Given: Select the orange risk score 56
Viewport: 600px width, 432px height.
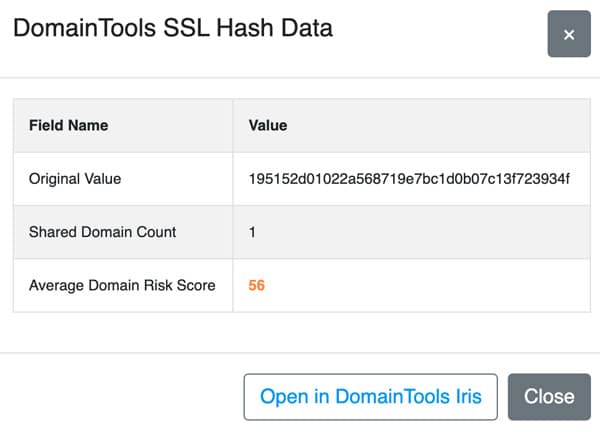Looking at the screenshot, I should [x=256, y=285].
